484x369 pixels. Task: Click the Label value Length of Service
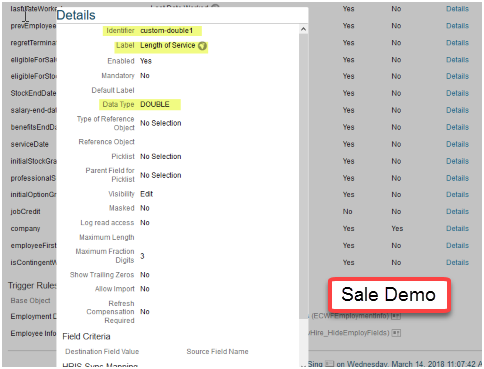click(x=168, y=45)
